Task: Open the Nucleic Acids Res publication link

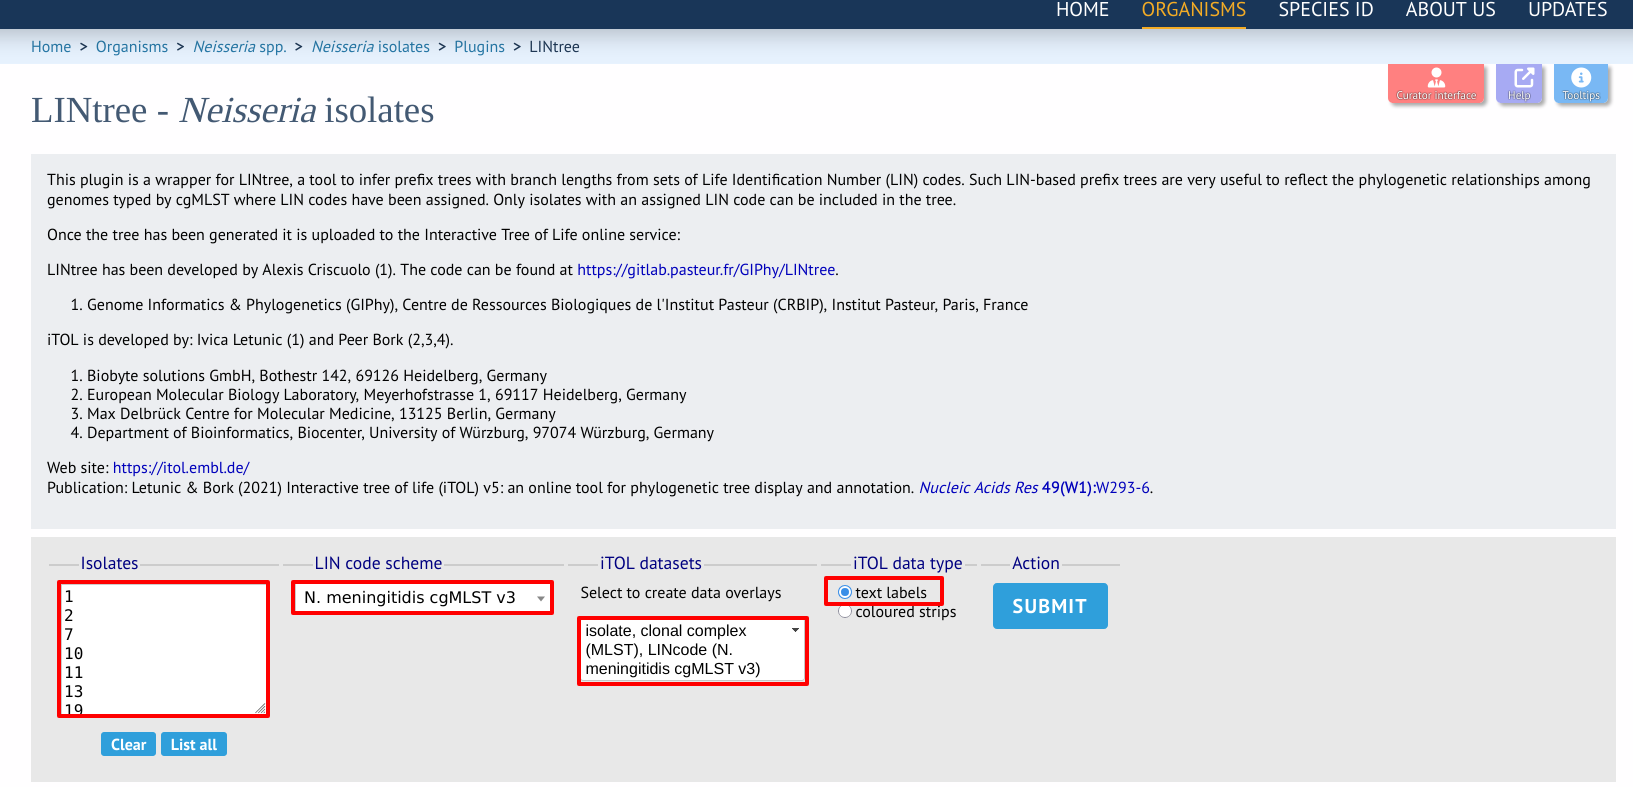Action: point(1035,488)
